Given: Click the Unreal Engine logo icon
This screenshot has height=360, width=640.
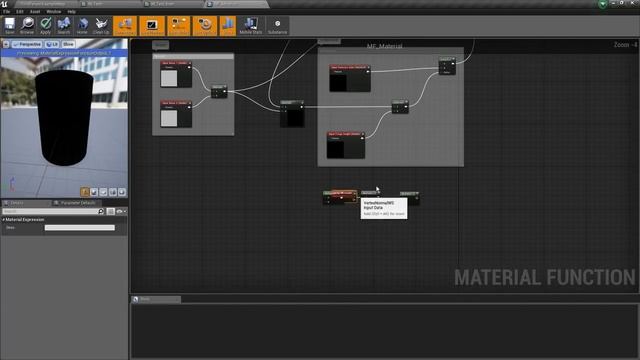Looking at the screenshot, I should coord(4,4).
